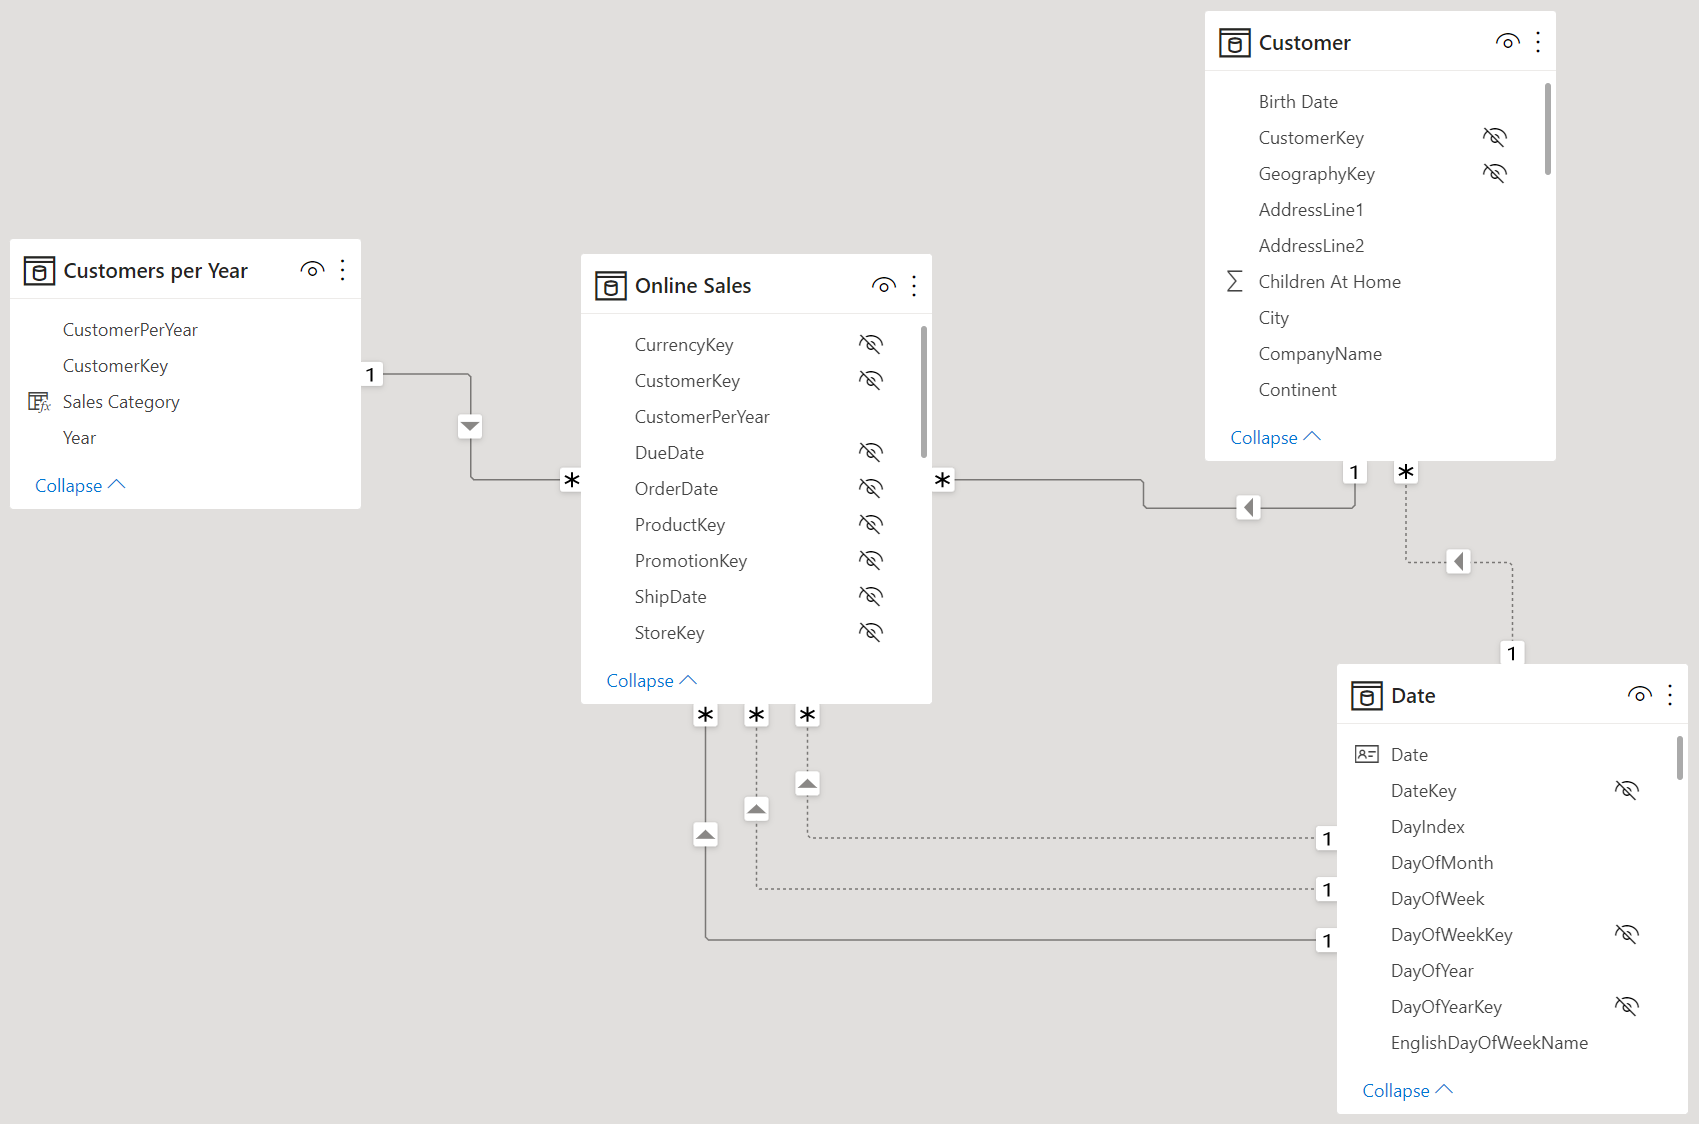This screenshot has width=1699, height=1124.
Task: Unhide ProductKey in Online Sales
Action: (871, 525)
